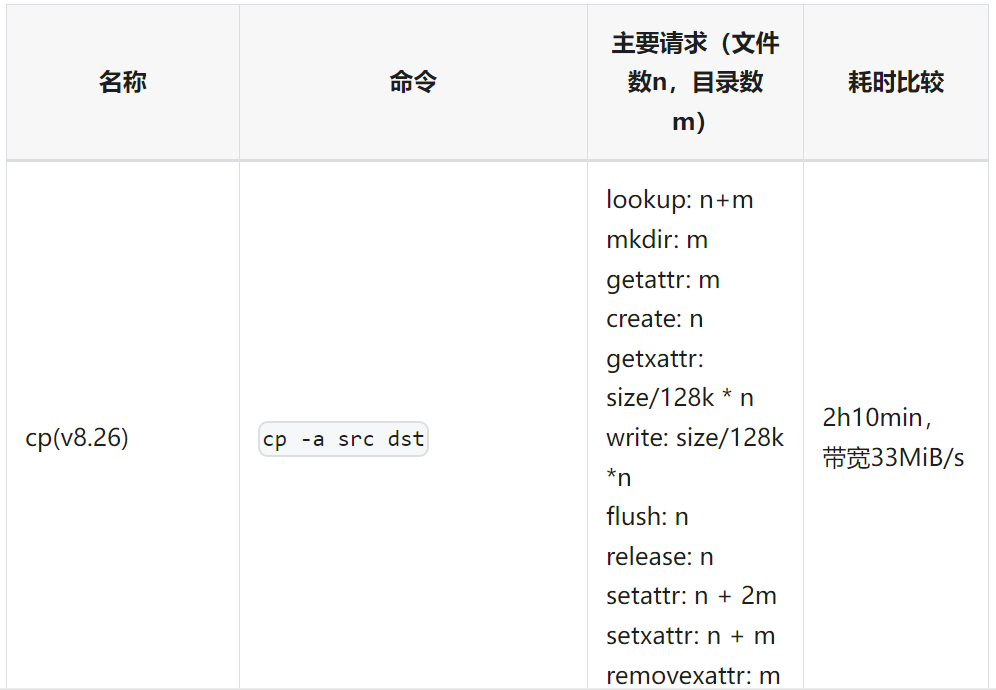Image resolution: width=996 pixels, height=690 pixels.
Task: Click the 主要请求 column header
Action: pyautogui.click(x=695, y=82)
